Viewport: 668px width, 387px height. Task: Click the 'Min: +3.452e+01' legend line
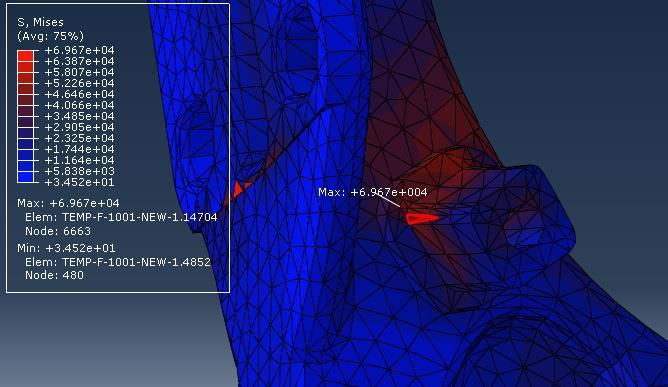pos(66,248)
